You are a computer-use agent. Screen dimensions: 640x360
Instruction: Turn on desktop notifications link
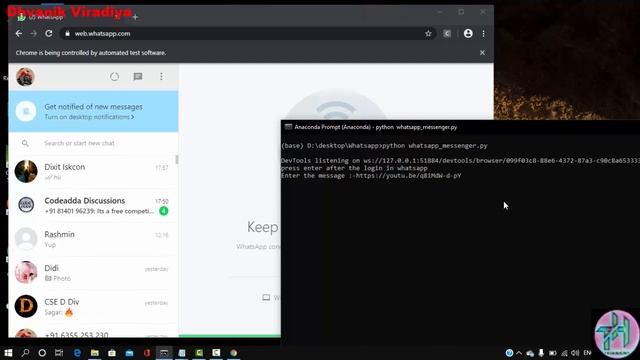89,117
